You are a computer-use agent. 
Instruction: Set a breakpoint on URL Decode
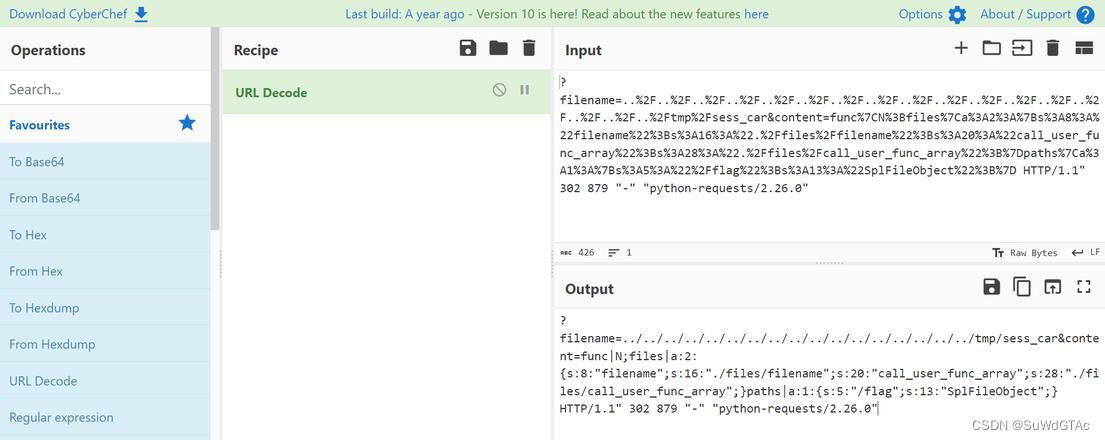coord(524,90)
